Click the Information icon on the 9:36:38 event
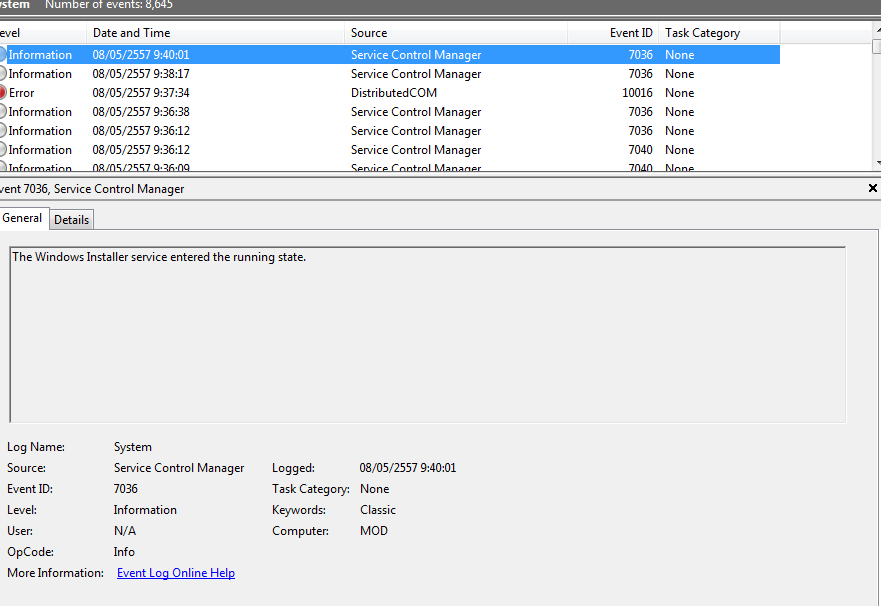The width and height of the screenshot is (881, 606). pyautogui.click(x=2, y=112)
